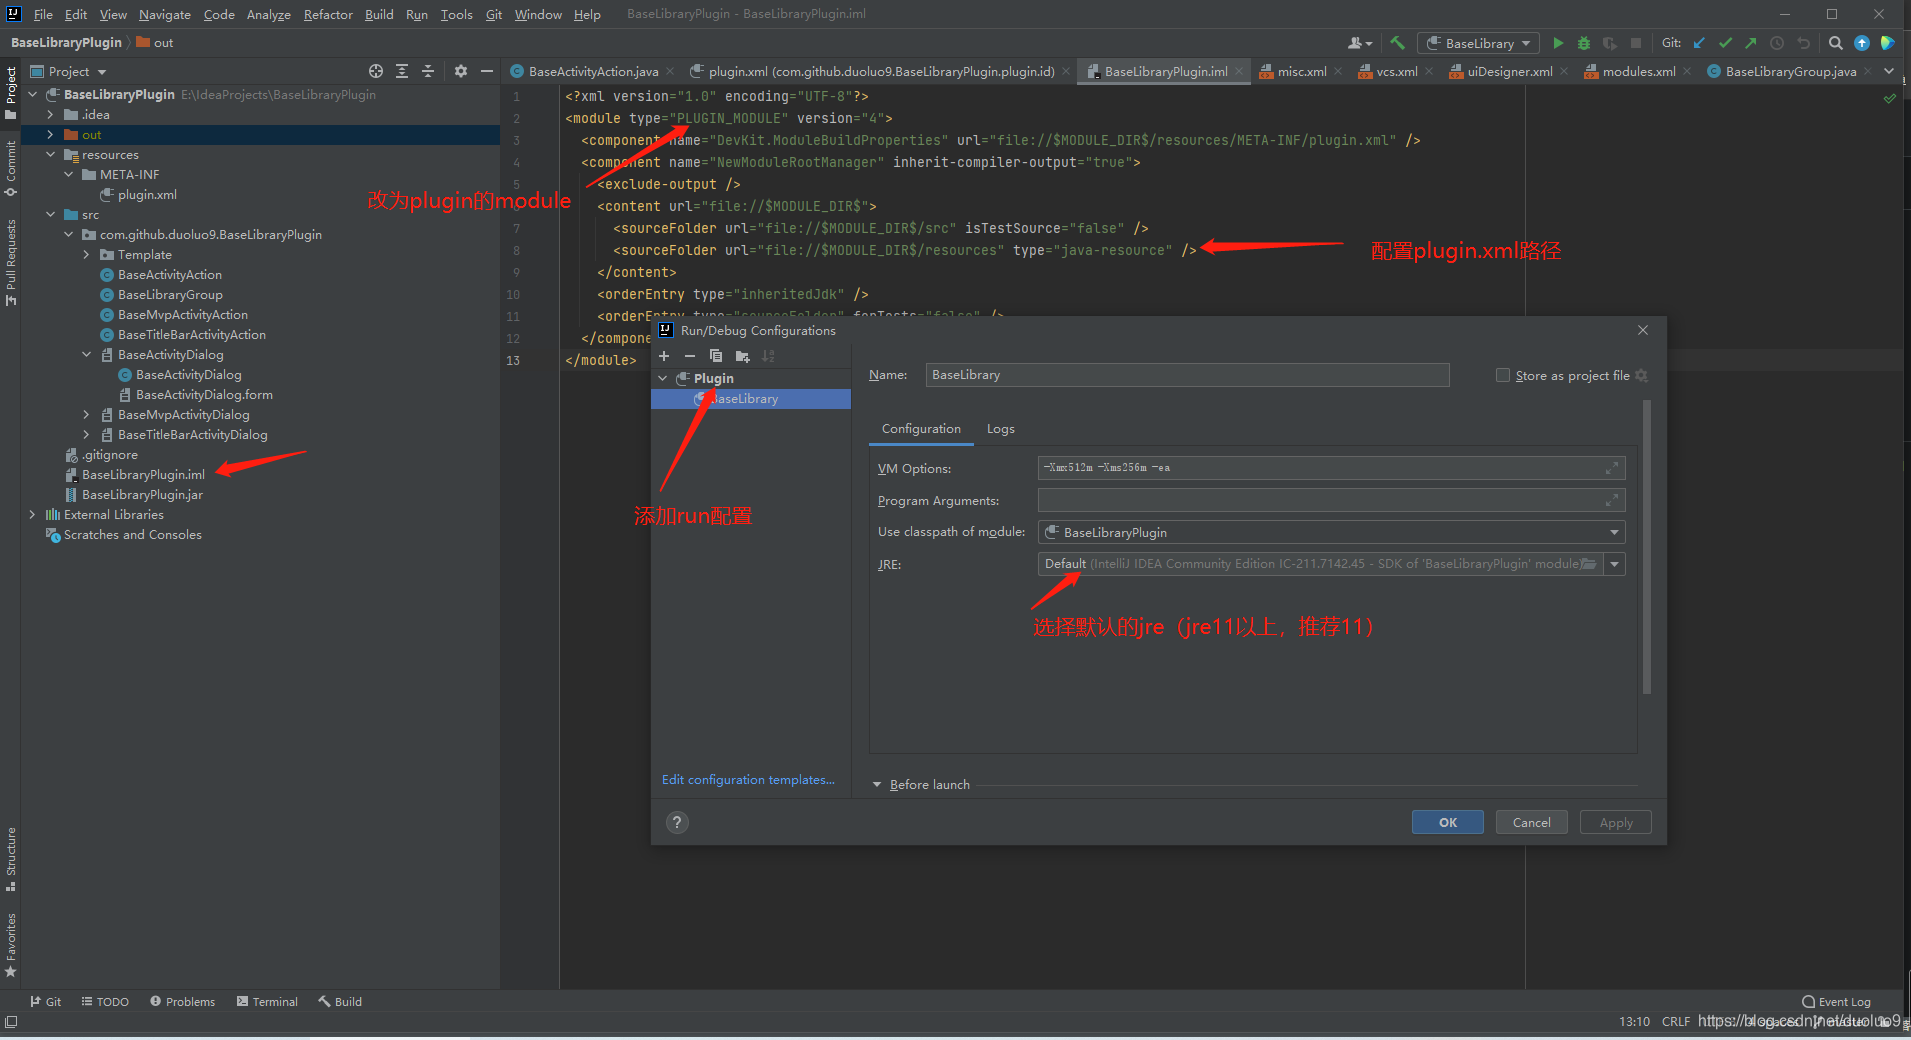Remove selected run configuration minus icon
This screenshot has height=1040, width=1911.
[x=690, y=356]
